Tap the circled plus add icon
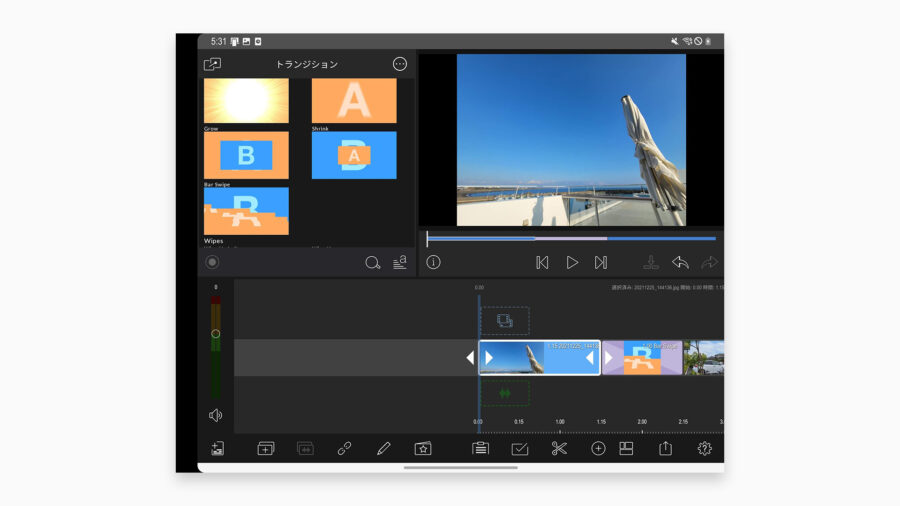The image size is (900, 506). tap(598, 448)
